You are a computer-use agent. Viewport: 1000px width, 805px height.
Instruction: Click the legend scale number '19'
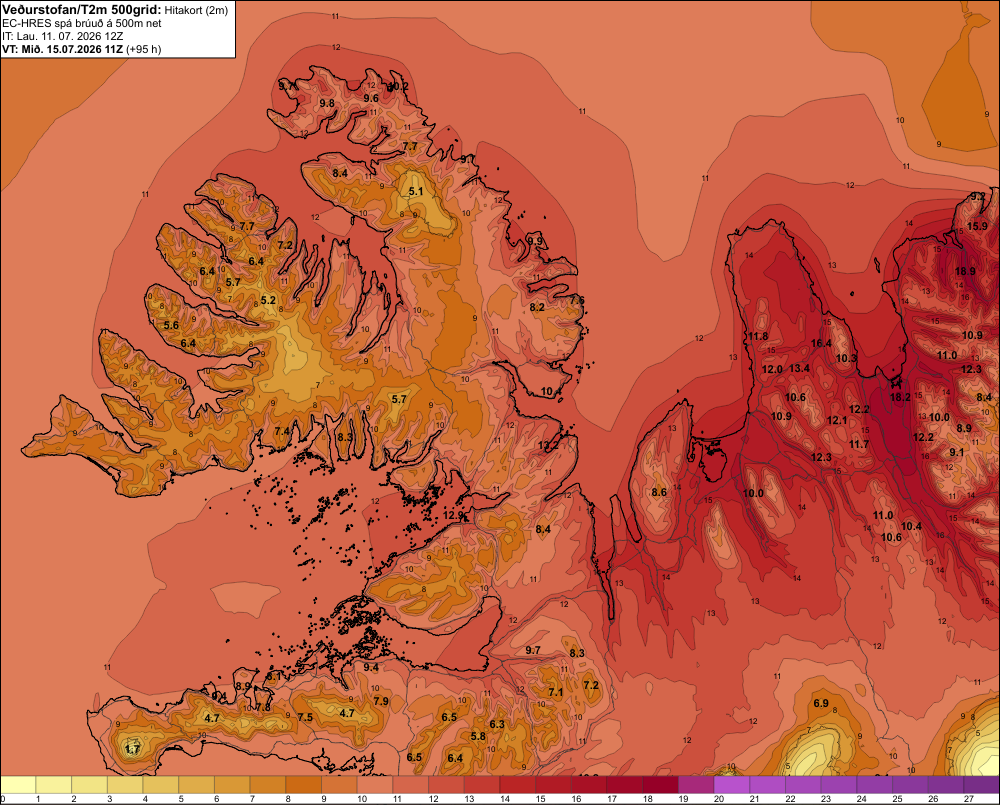tap(683, 799)
